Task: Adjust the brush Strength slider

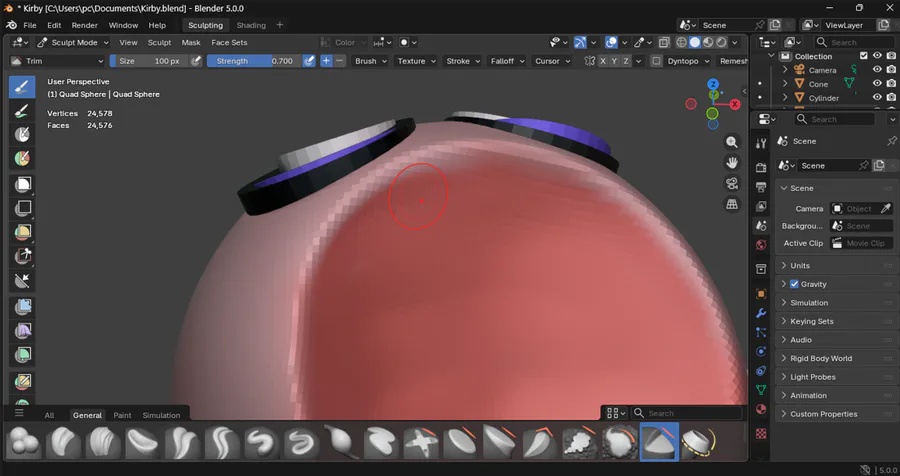Action: [x=254, y=61]
